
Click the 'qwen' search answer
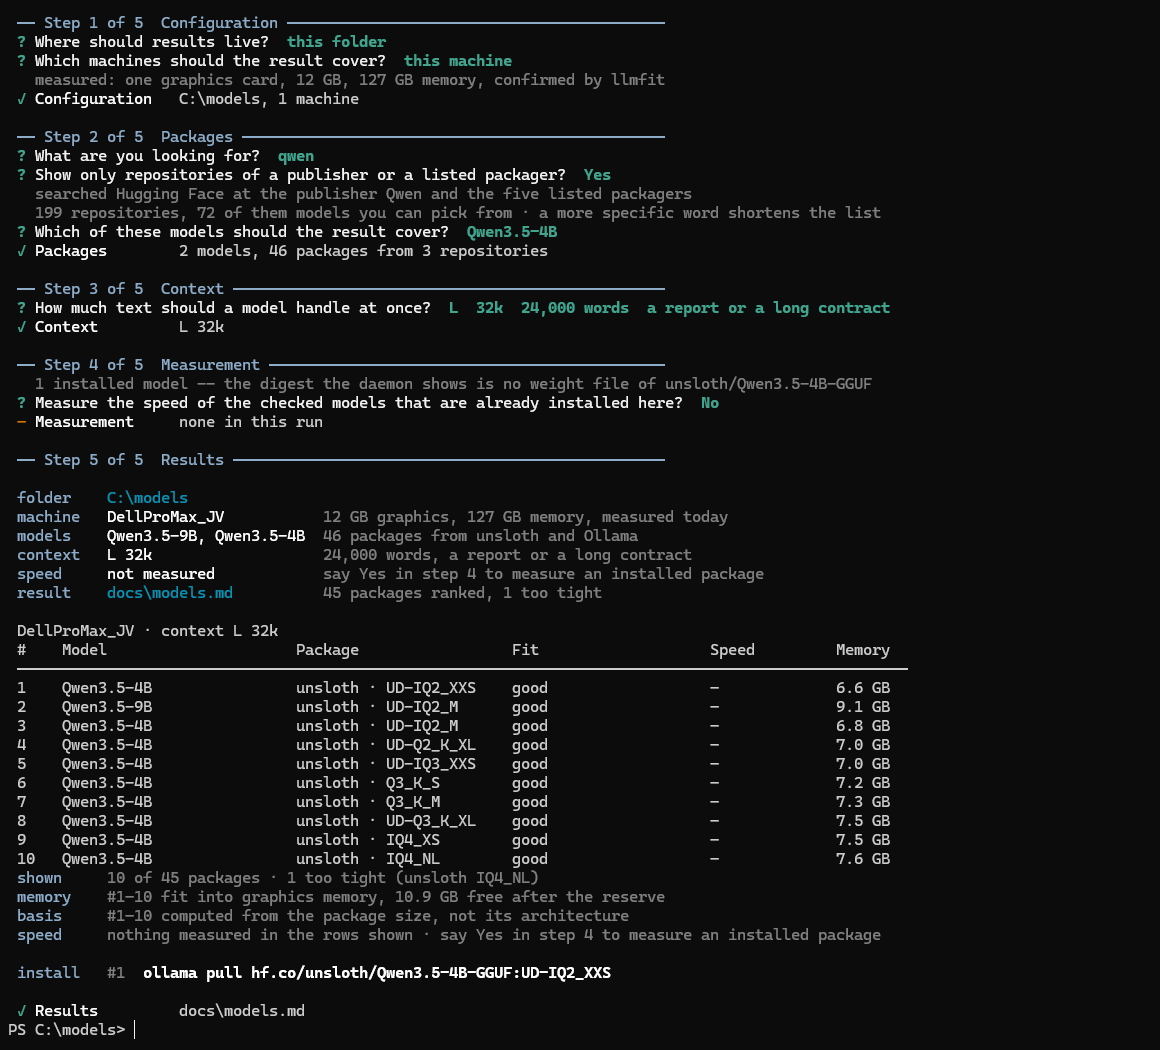click(296, 156)
